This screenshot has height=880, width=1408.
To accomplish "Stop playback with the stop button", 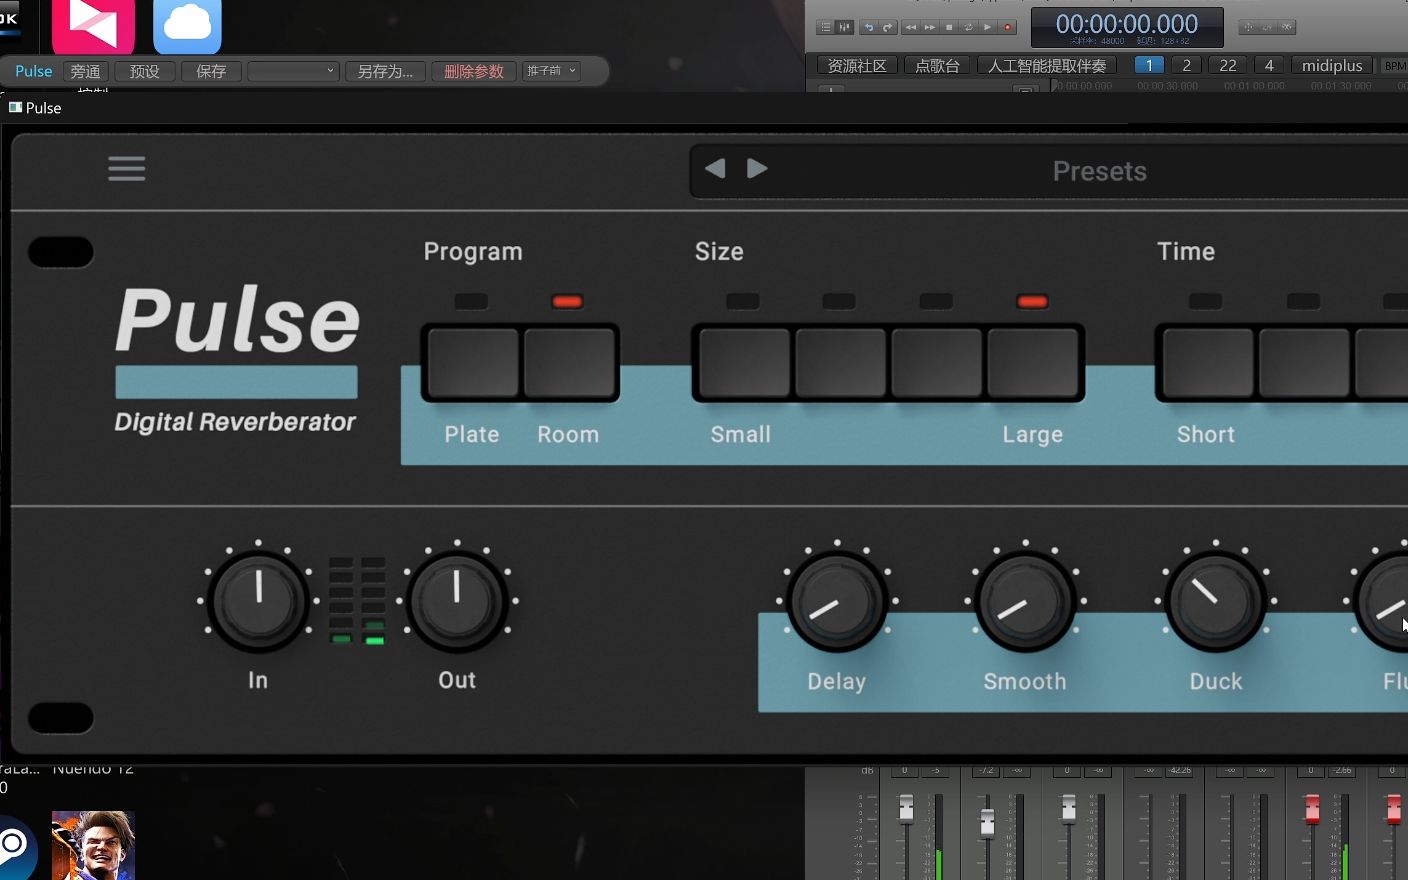I will pyautogui.click(x=949, y=27).
